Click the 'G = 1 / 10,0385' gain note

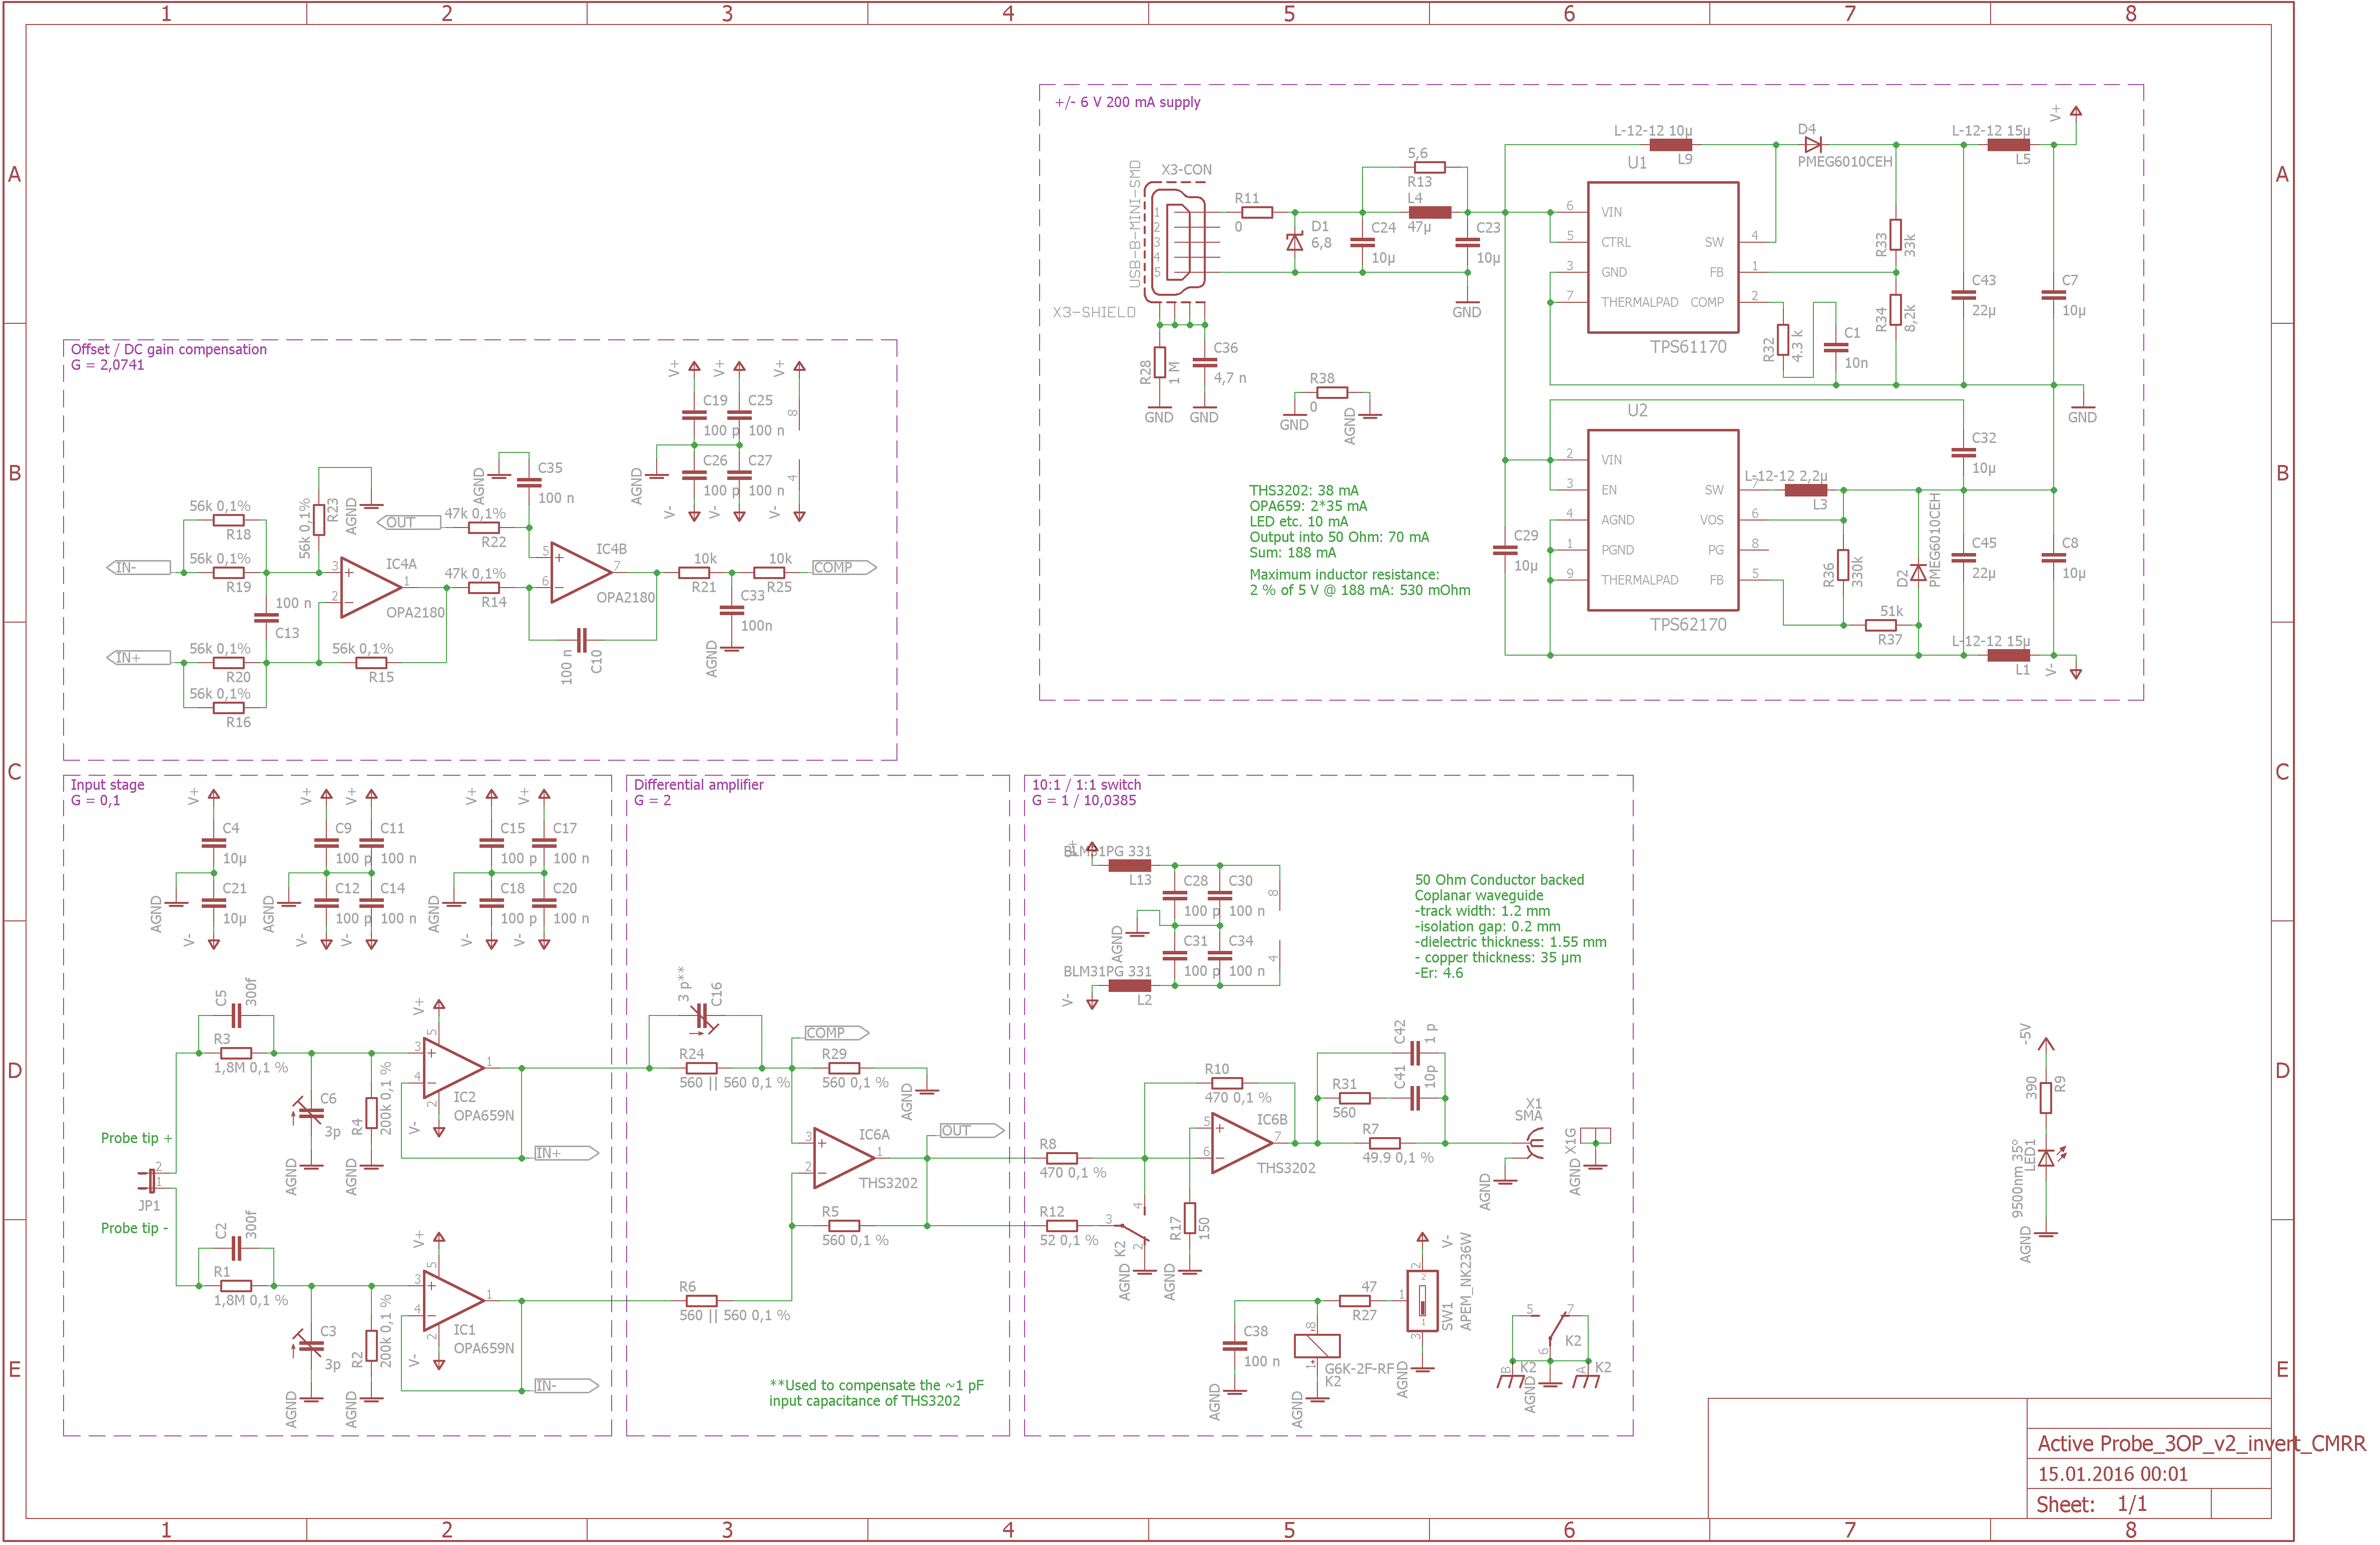click(1084, 800)
